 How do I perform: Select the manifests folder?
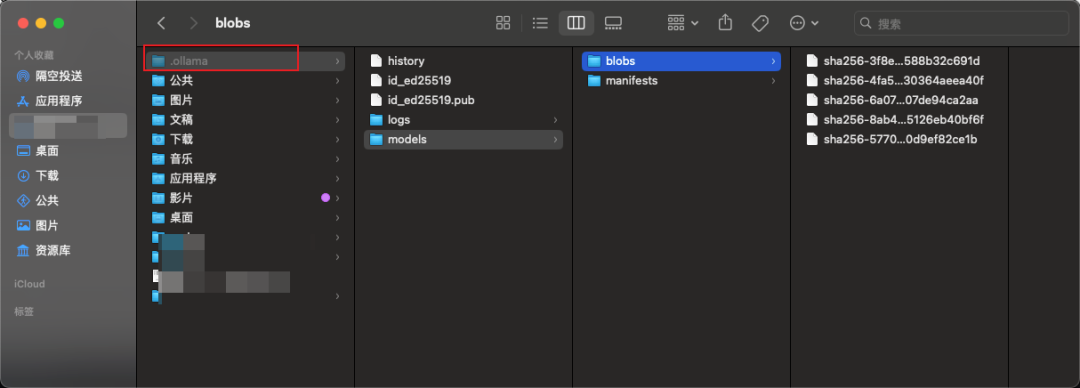point(681,81)
